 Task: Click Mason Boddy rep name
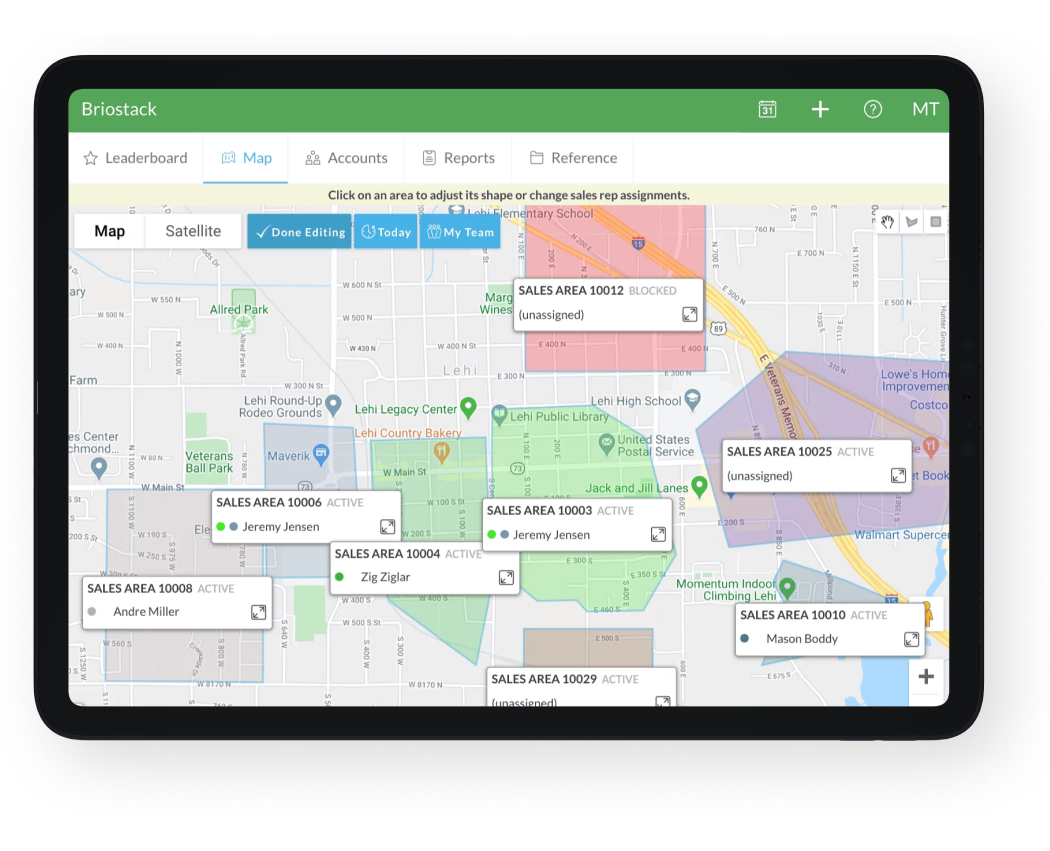(802, 639)
